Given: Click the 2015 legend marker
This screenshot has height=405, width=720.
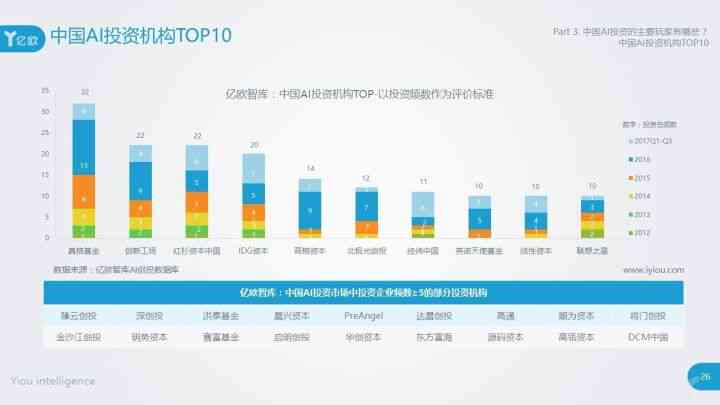Looking at the screenshot, I should [x=630, y=178].
